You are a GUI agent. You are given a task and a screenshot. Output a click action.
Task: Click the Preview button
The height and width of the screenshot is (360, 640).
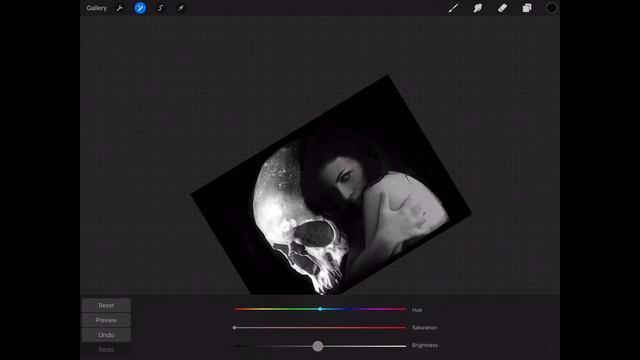click(106, 320)
